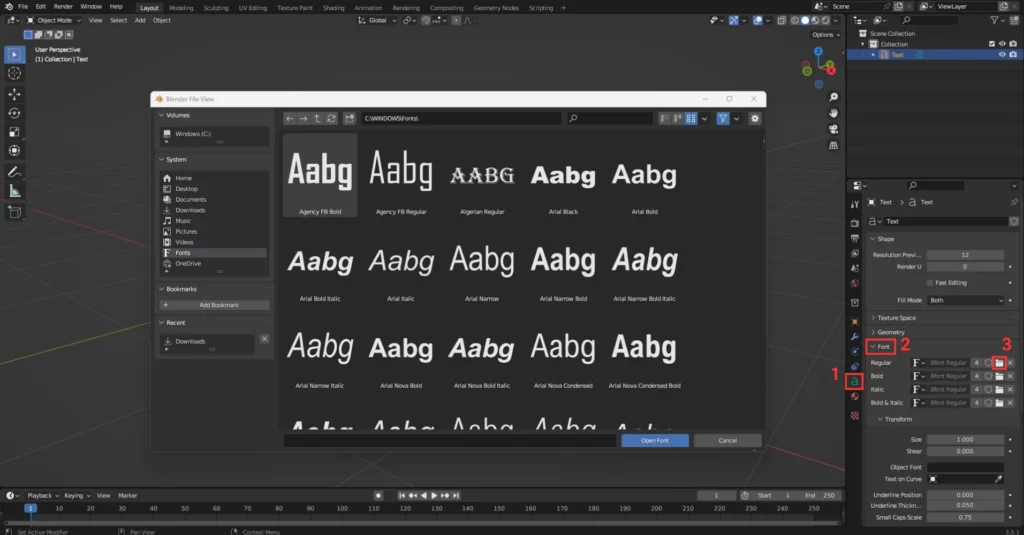Open the Modifiers properties tab wrench icon
The image size is (1024, 535).
pyautogui.click(x=854, y=336)
